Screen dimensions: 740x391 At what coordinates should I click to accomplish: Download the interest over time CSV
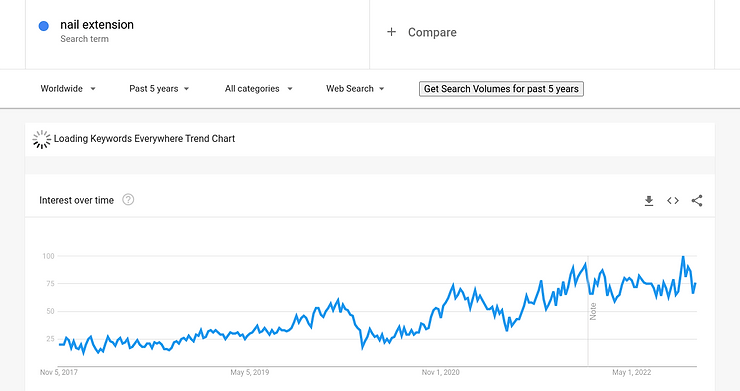pyautogui.click(x=649, y=201)
